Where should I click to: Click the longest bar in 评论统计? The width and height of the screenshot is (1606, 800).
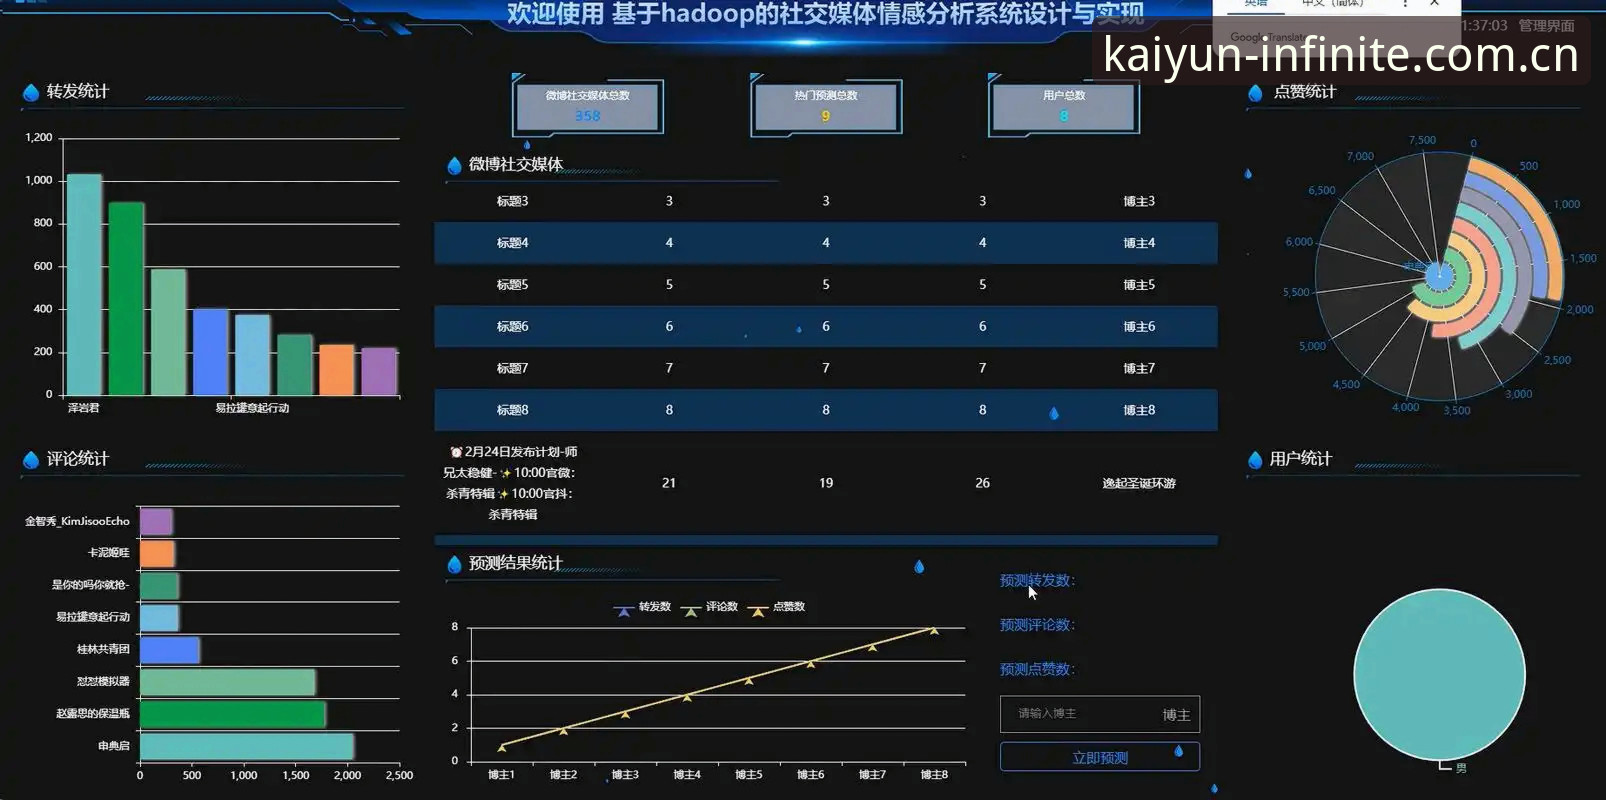pyautogui.click(x=247, y=746)
